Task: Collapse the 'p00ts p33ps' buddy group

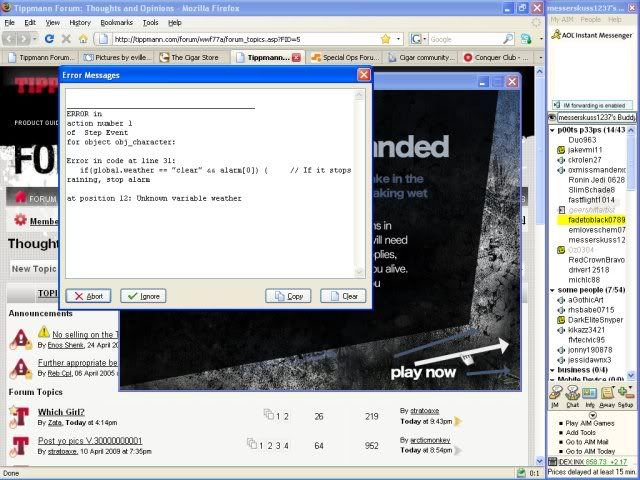Action: (x=552, y=130)
